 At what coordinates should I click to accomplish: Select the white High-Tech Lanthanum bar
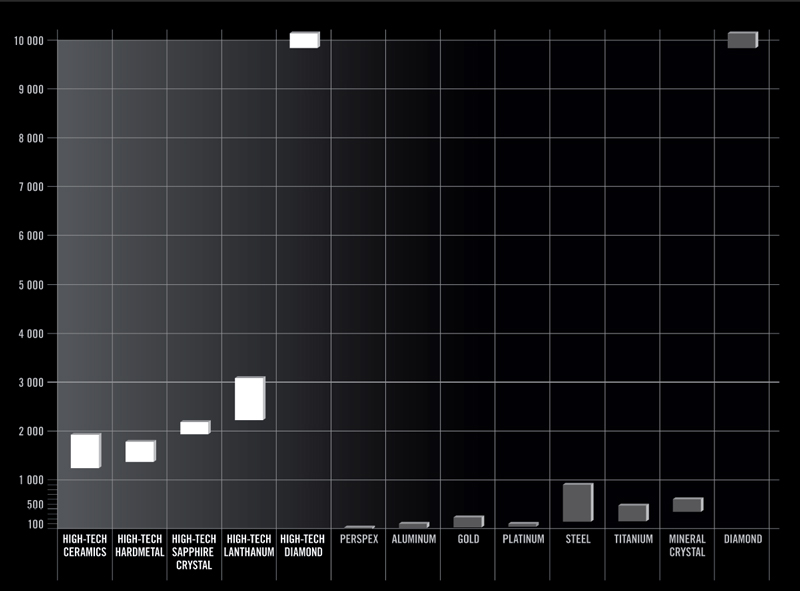(x=249, y=399)
